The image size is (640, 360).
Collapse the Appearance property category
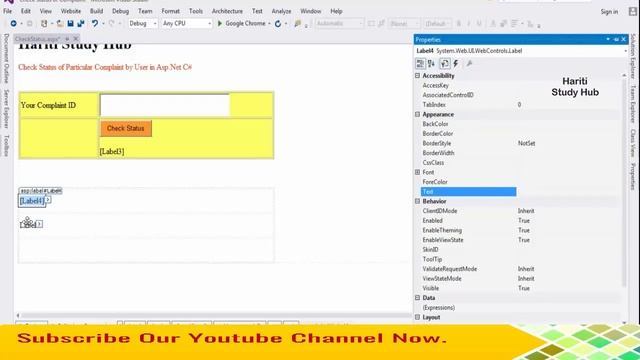point(417,115)
